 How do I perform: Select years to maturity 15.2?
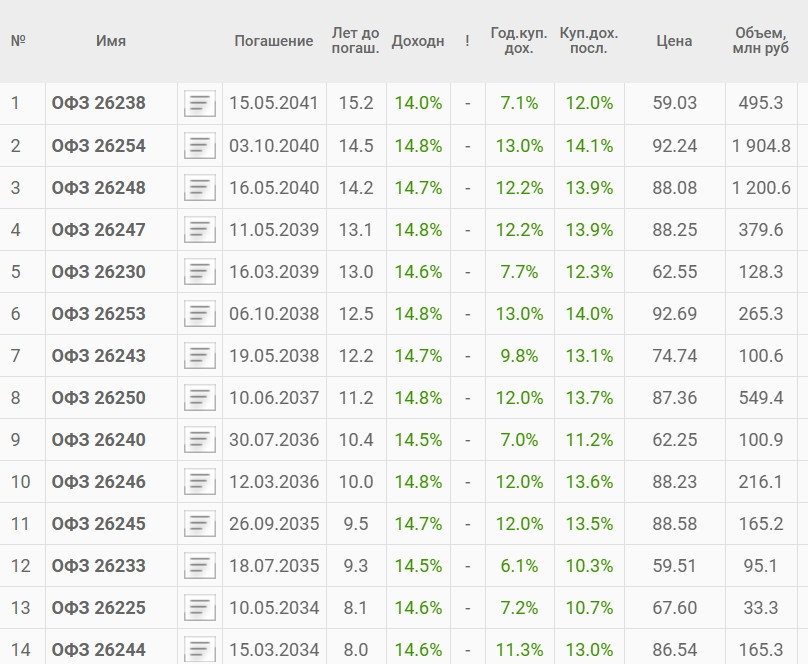tap(356, 103)
